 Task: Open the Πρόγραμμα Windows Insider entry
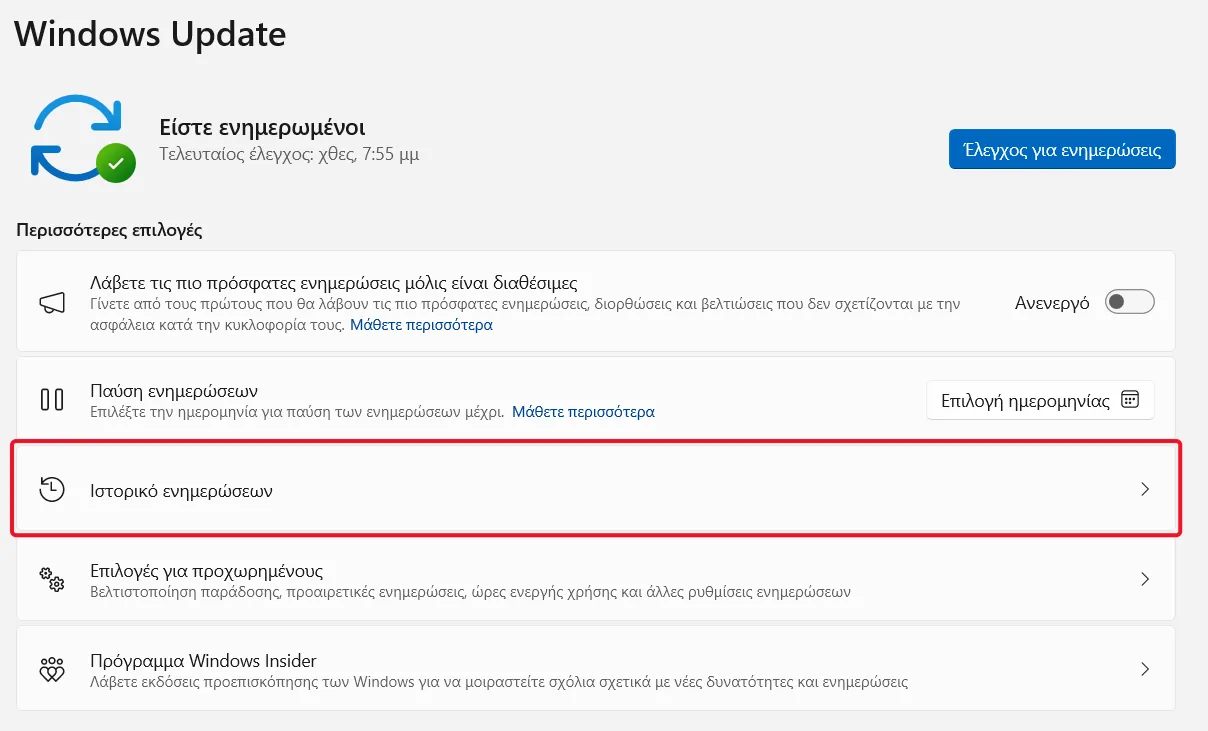(596, 669)
